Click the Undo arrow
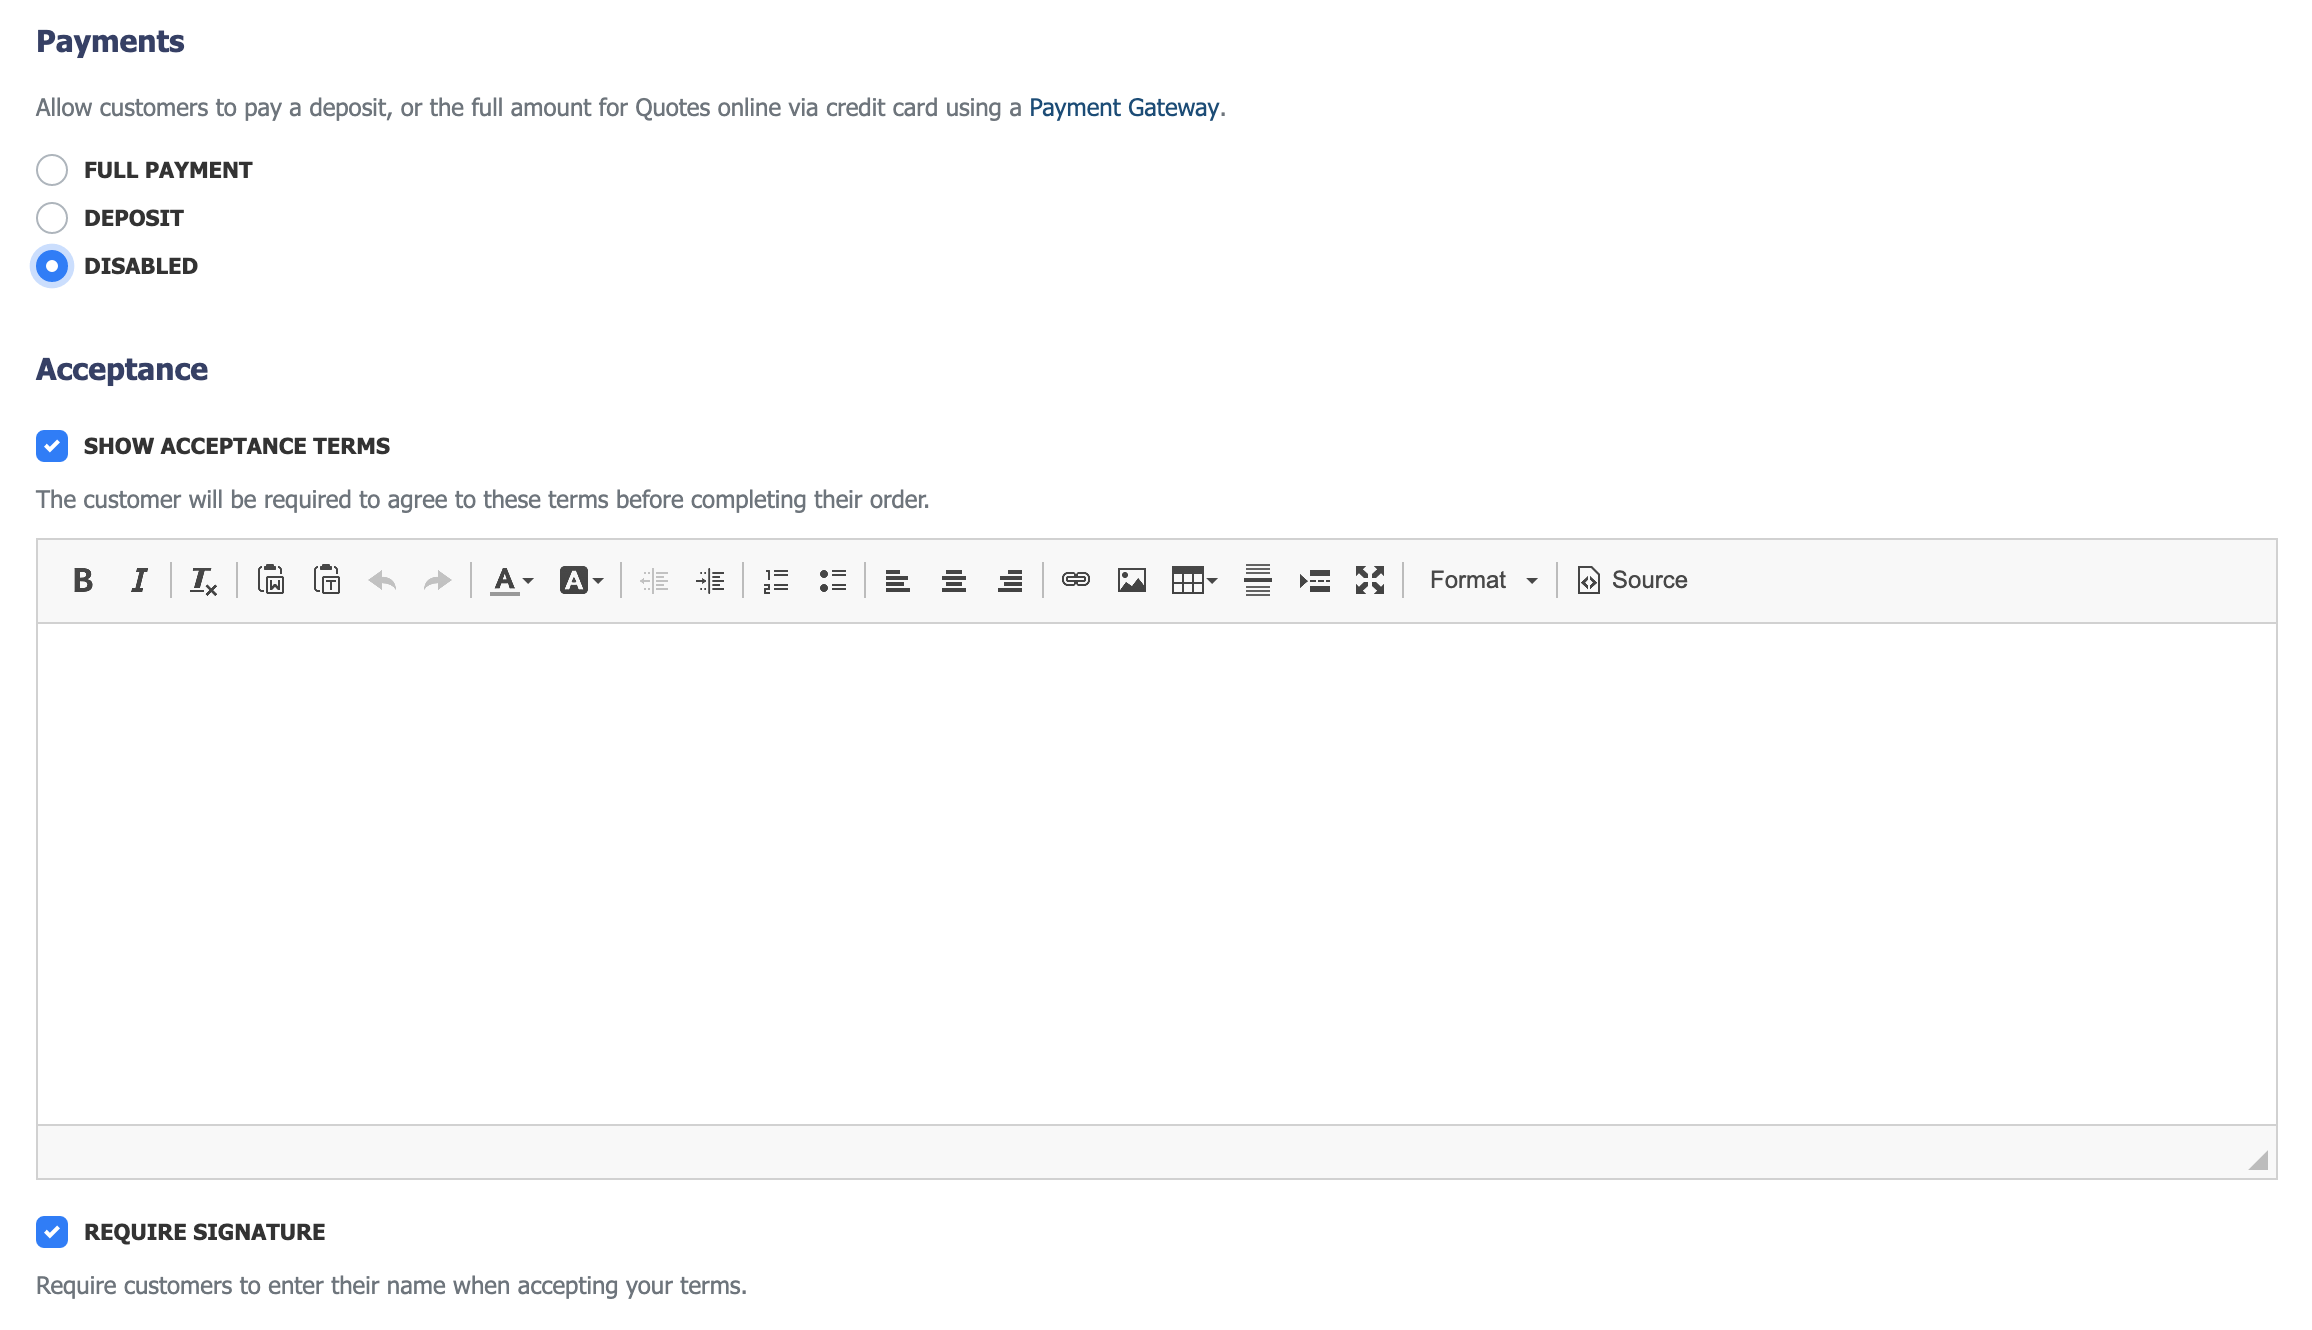Screen dimensions: 2312x1330 click(383, 580)
